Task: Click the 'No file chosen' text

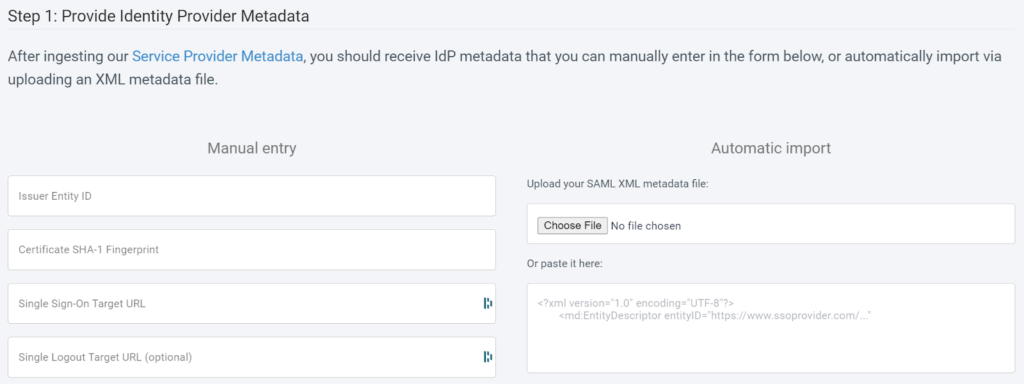Action: tap(646, 226)
